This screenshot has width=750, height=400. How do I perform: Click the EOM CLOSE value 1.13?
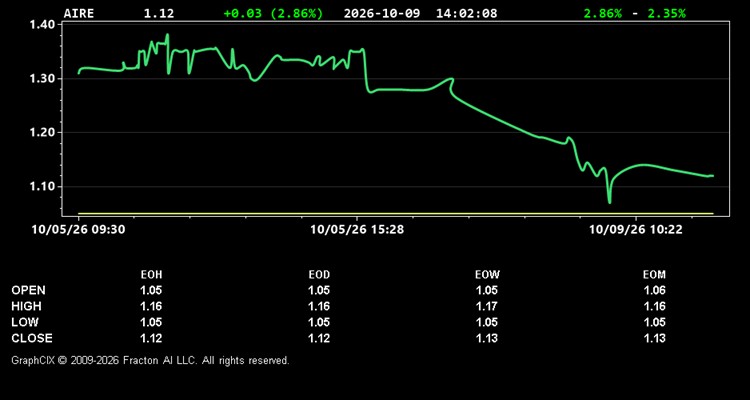point(655,338)
